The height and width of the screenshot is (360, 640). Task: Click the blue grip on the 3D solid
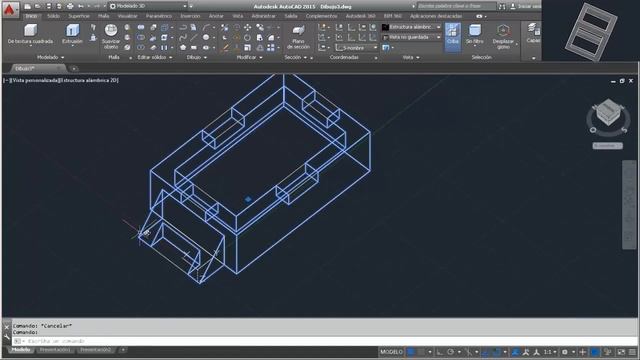pos(248,199)
